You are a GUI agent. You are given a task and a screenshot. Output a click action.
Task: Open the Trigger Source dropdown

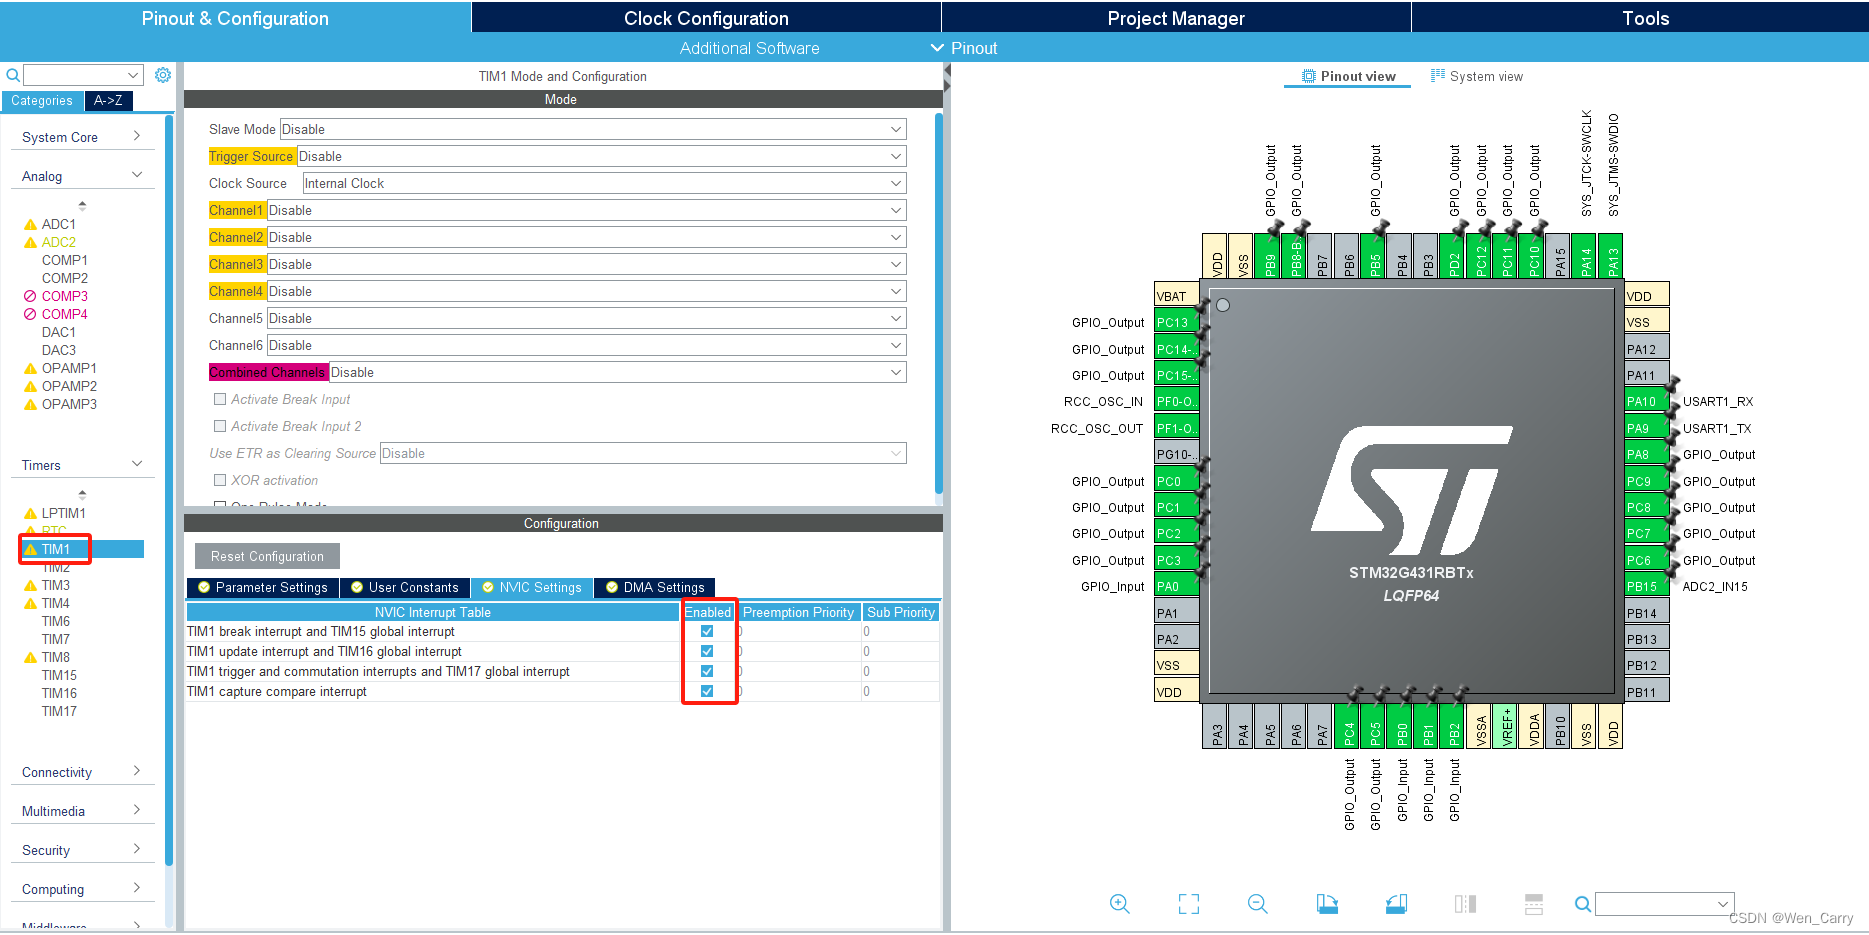(x=602, y=156)
